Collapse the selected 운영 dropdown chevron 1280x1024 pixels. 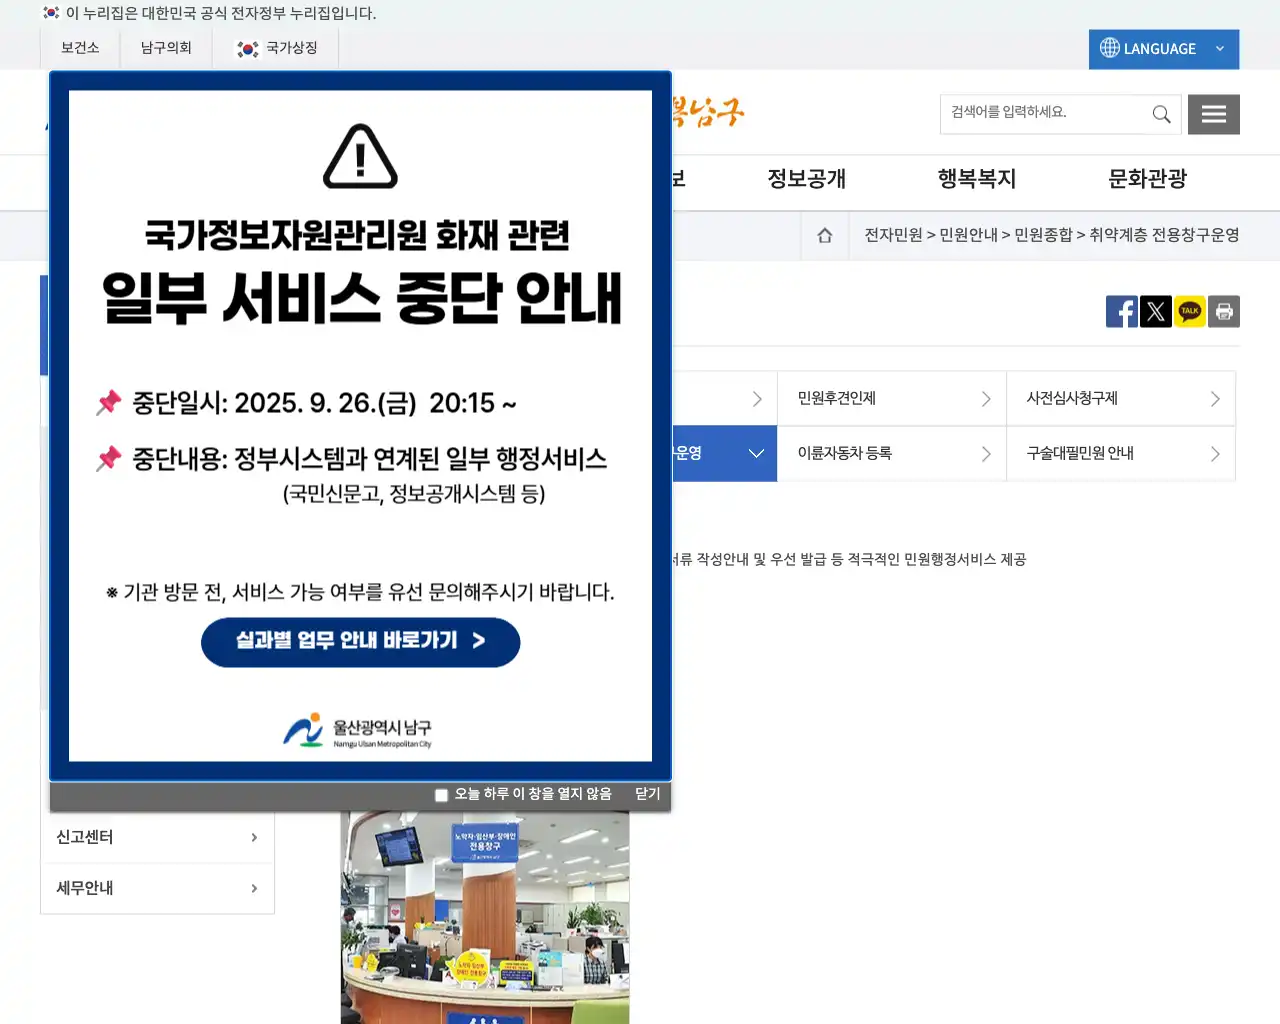click(757, 454)
